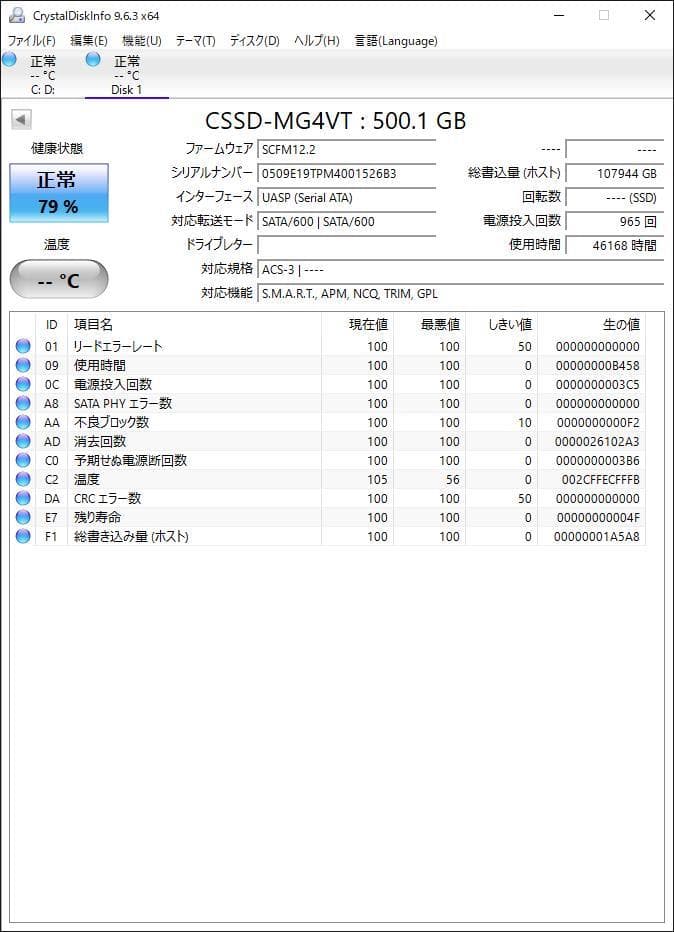
Task: Click the rotation rate value ---- (SSD)
Action: (x=615, y=197)
